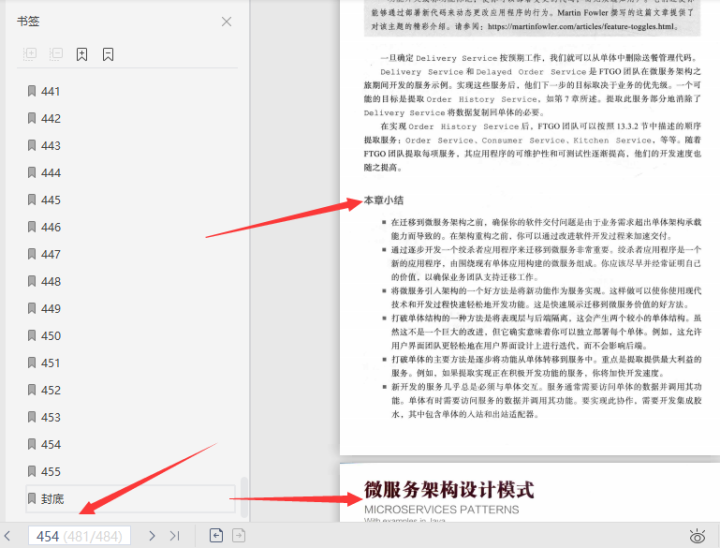Delete the bookmark with the minus bookmark icon

click(108, 54)
